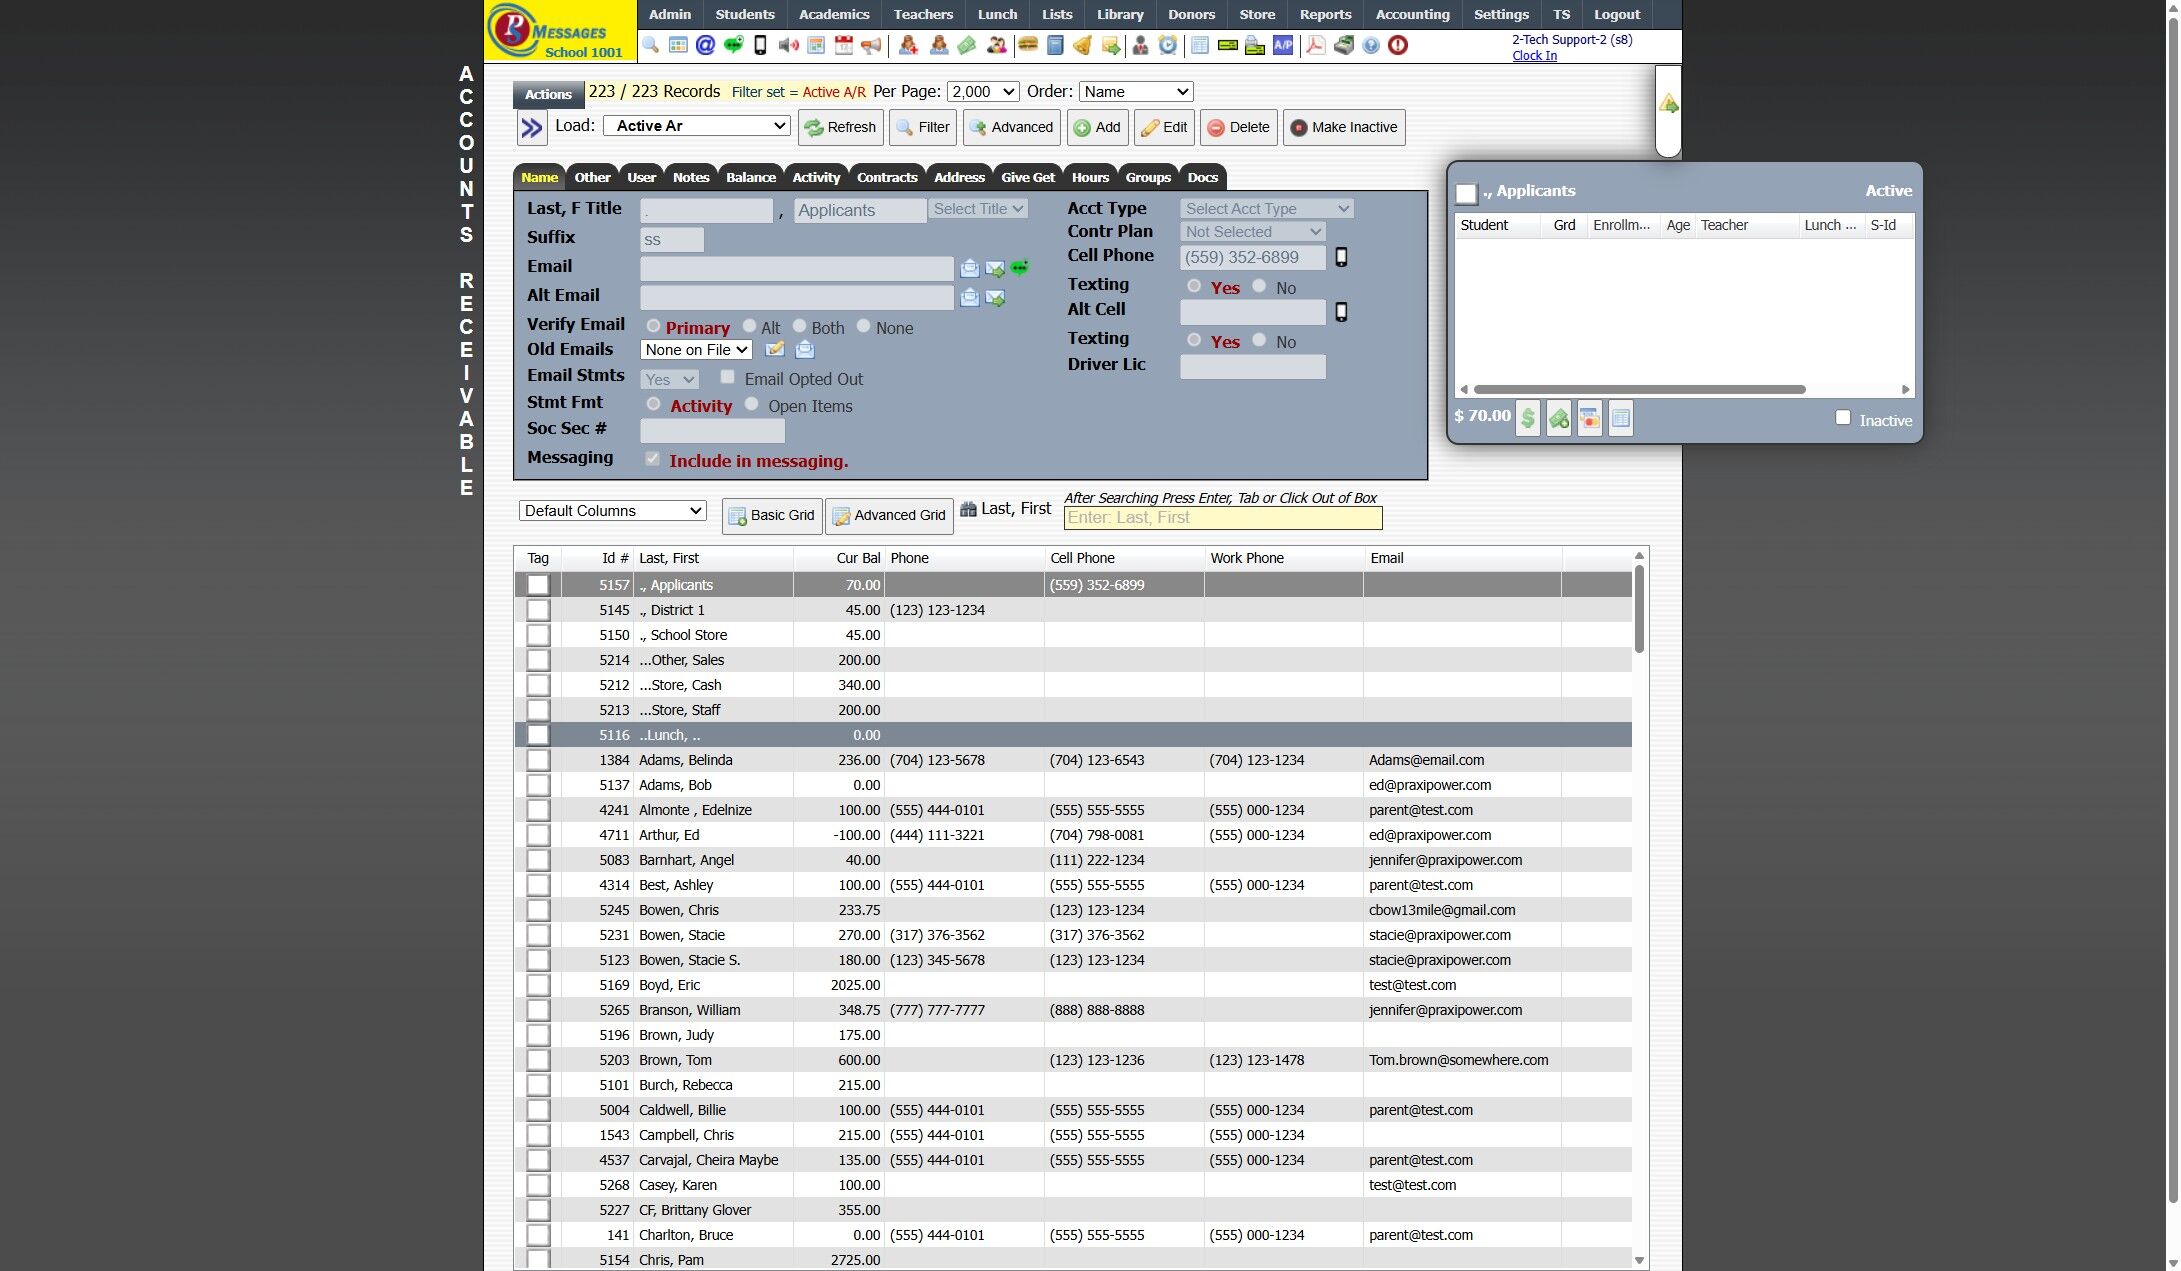Click the magnifying glass search toolbar icon
Screen dimensions: 2181x1271
click(651, 45)
